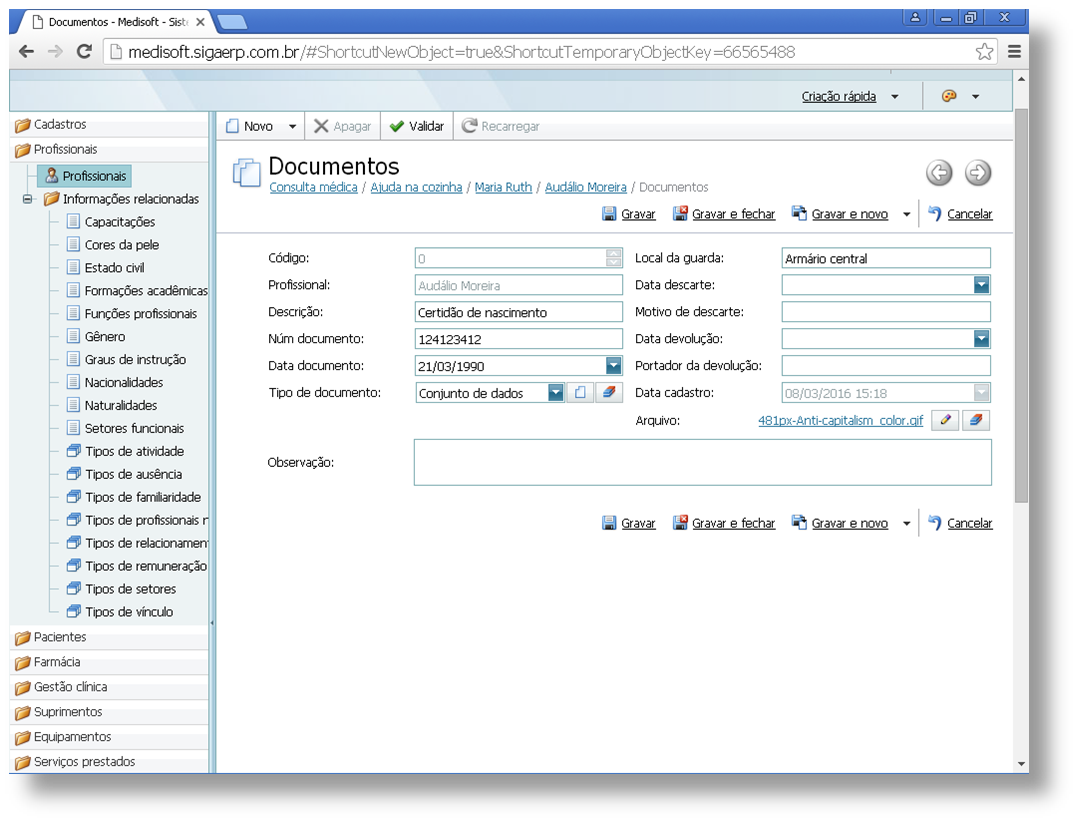The height and width of the screenshot is (823, 1078).
Task: Open the Criação rápida dropdown arrow
Action: point(894,97)
